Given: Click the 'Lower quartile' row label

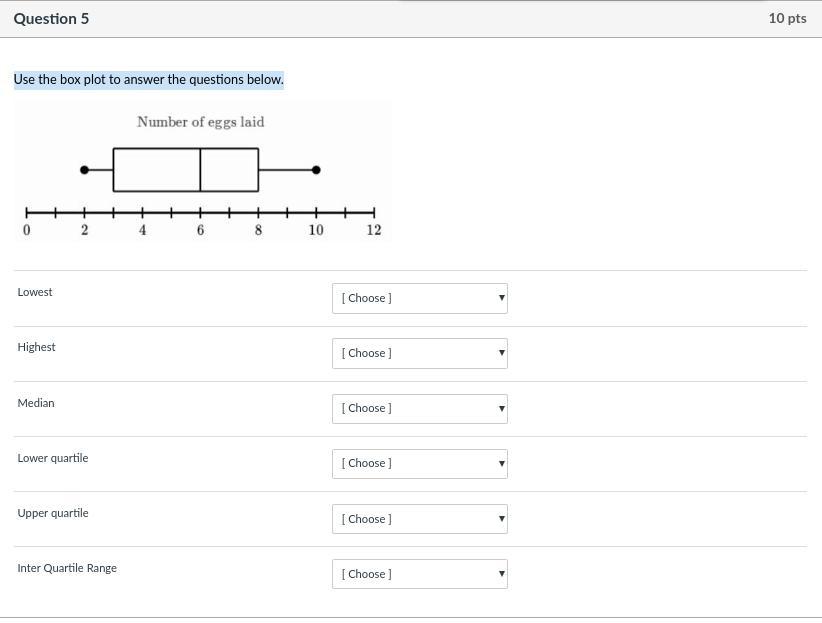Looking at the screenshot, I should (53, 458).
